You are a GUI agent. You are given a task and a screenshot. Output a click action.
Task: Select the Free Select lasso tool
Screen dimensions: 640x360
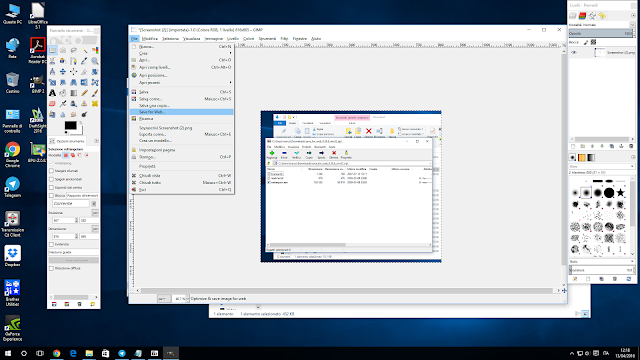[x=73, y=50]
